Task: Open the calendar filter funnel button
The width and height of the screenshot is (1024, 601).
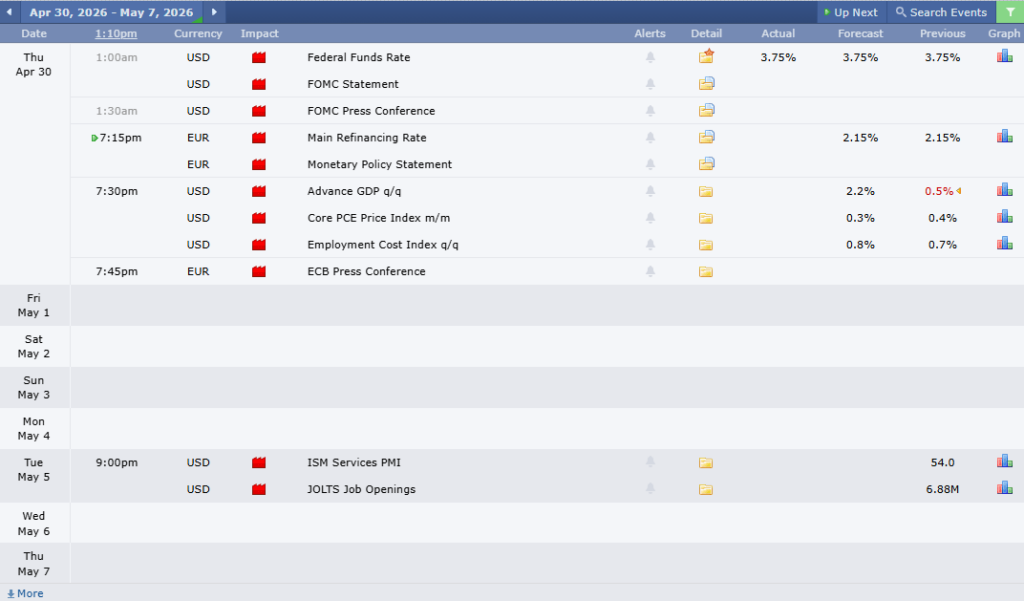Action: 1009,12
